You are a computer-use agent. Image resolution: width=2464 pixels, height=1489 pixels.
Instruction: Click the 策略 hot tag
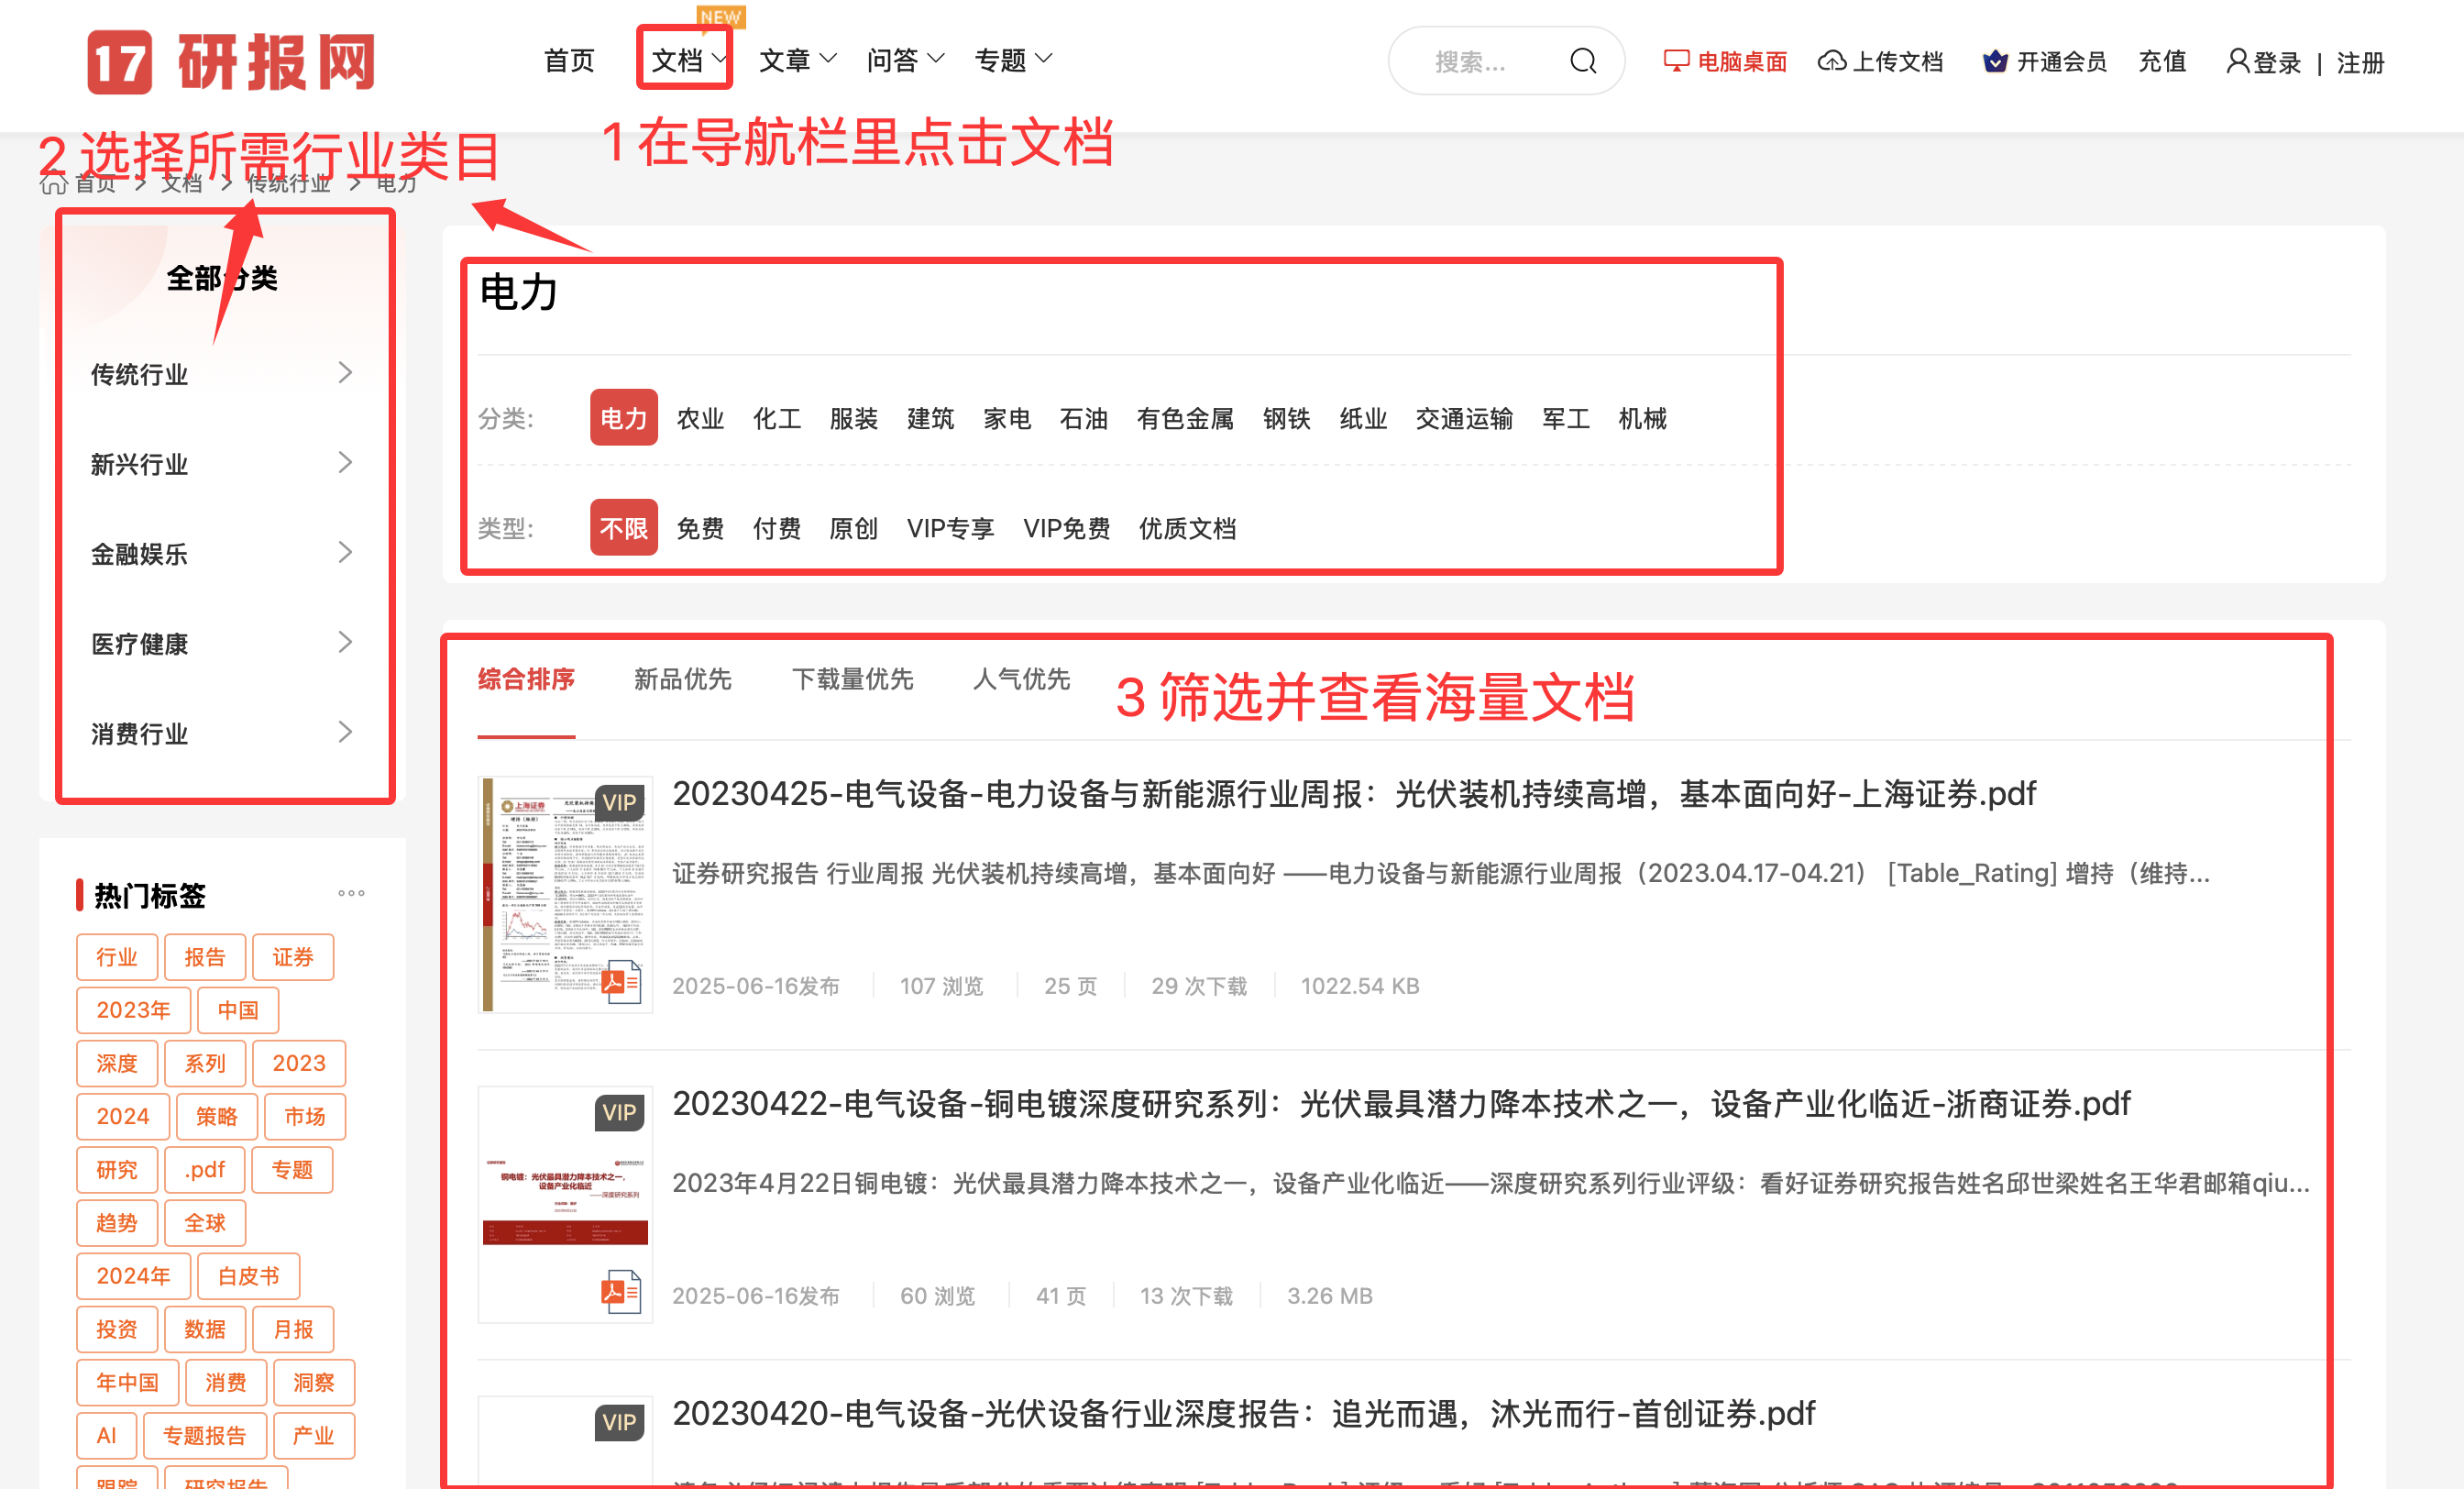coord(217,1117)
